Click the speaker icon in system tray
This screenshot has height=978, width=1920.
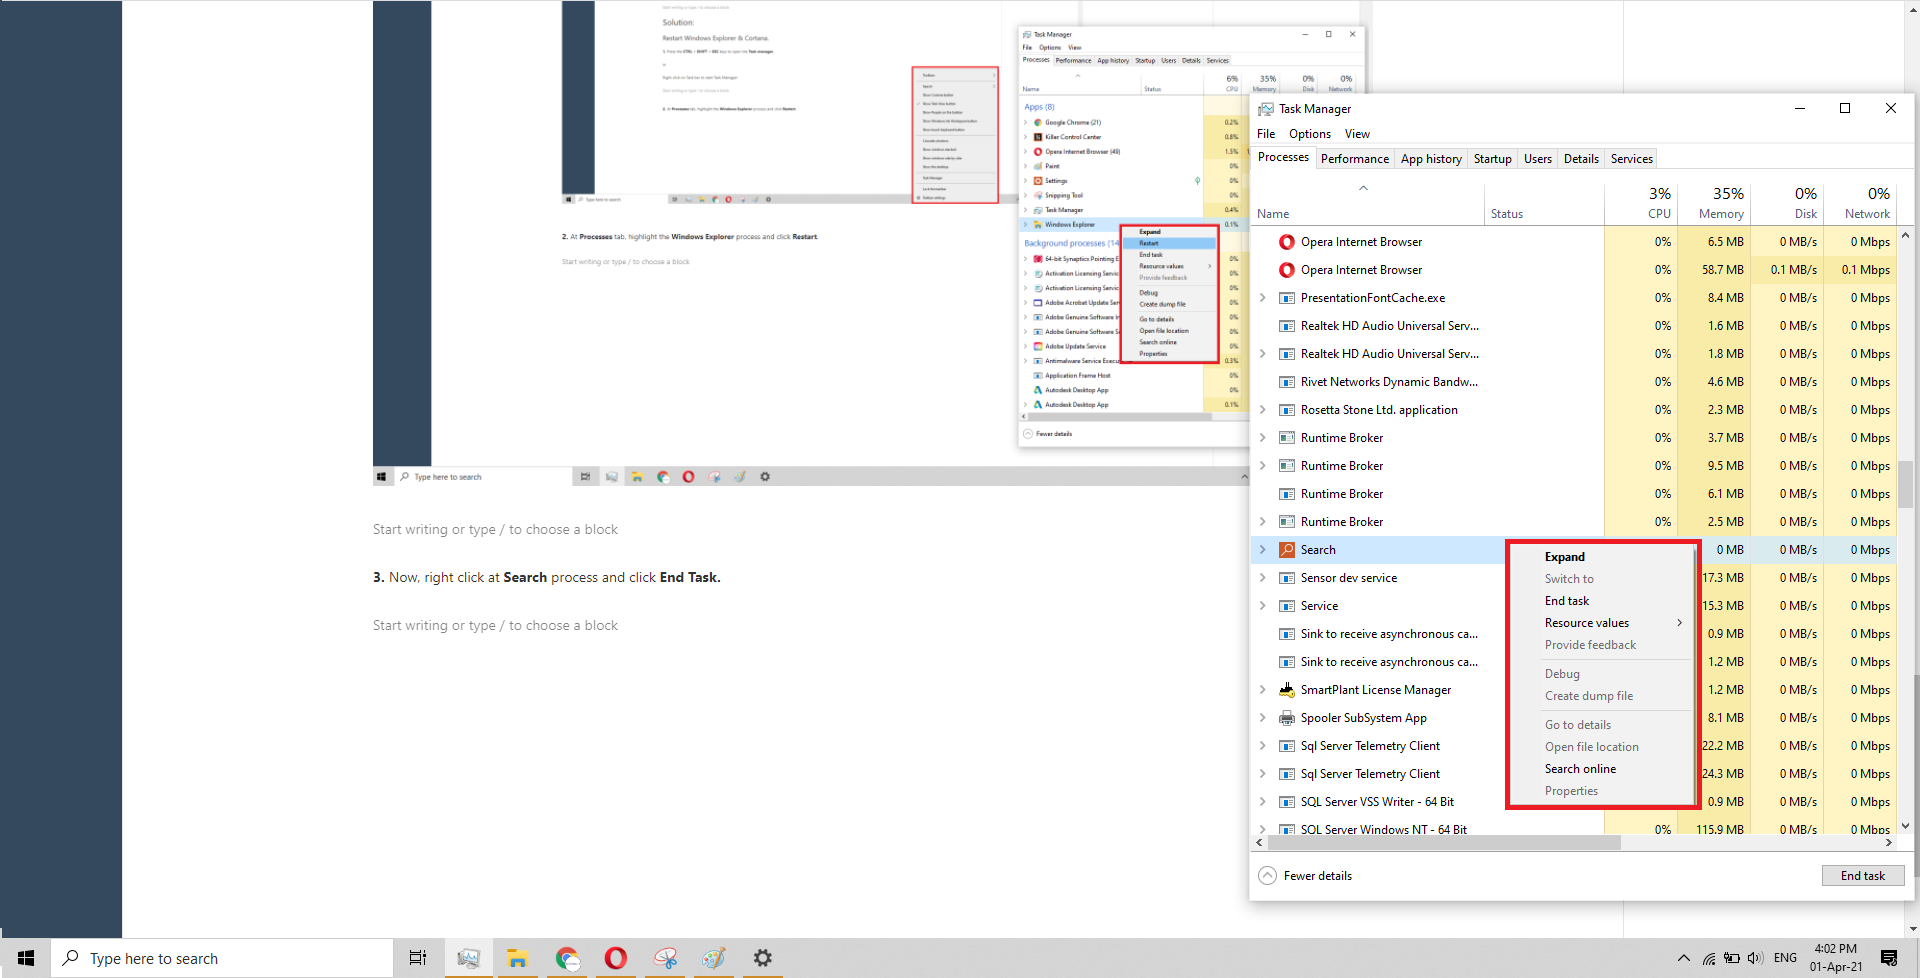[1756, 957]
